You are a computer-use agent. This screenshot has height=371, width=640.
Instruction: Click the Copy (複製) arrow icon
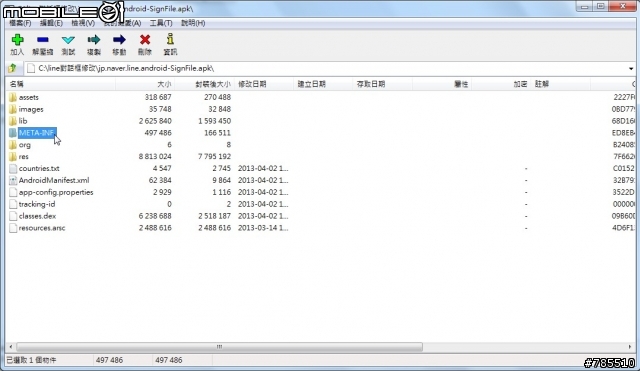coord(93,40)
